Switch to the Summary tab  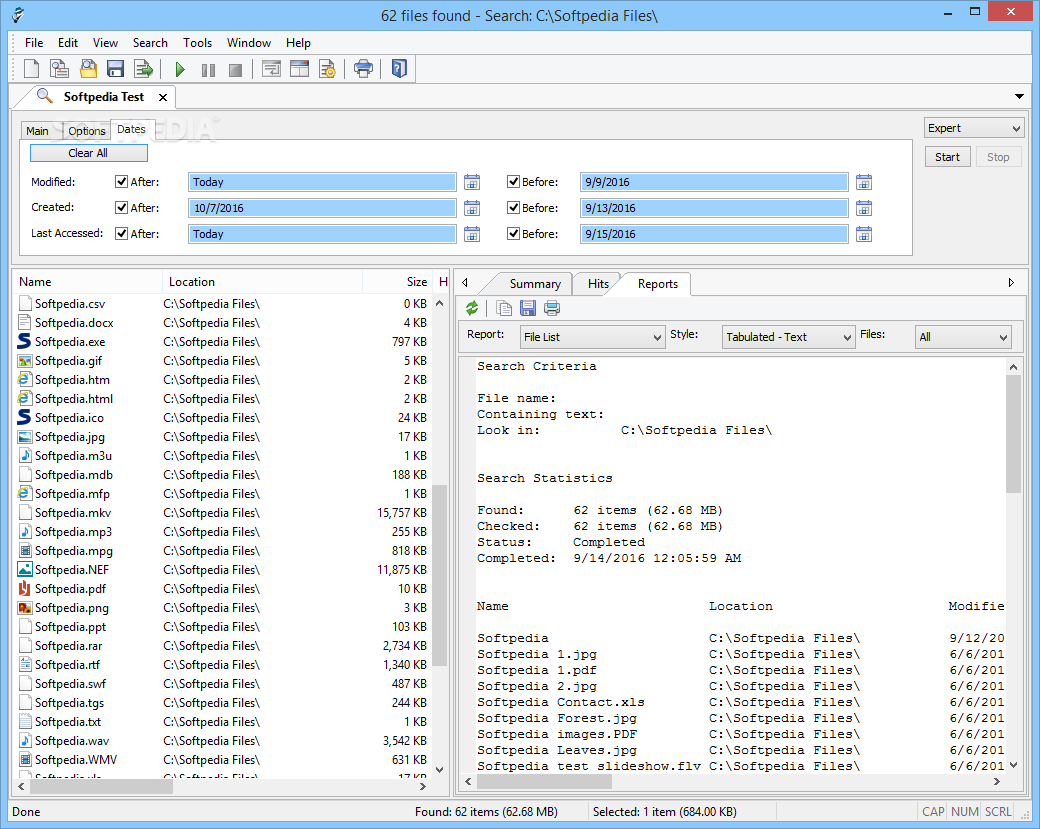pyautogui.click(x=535, y=284)
